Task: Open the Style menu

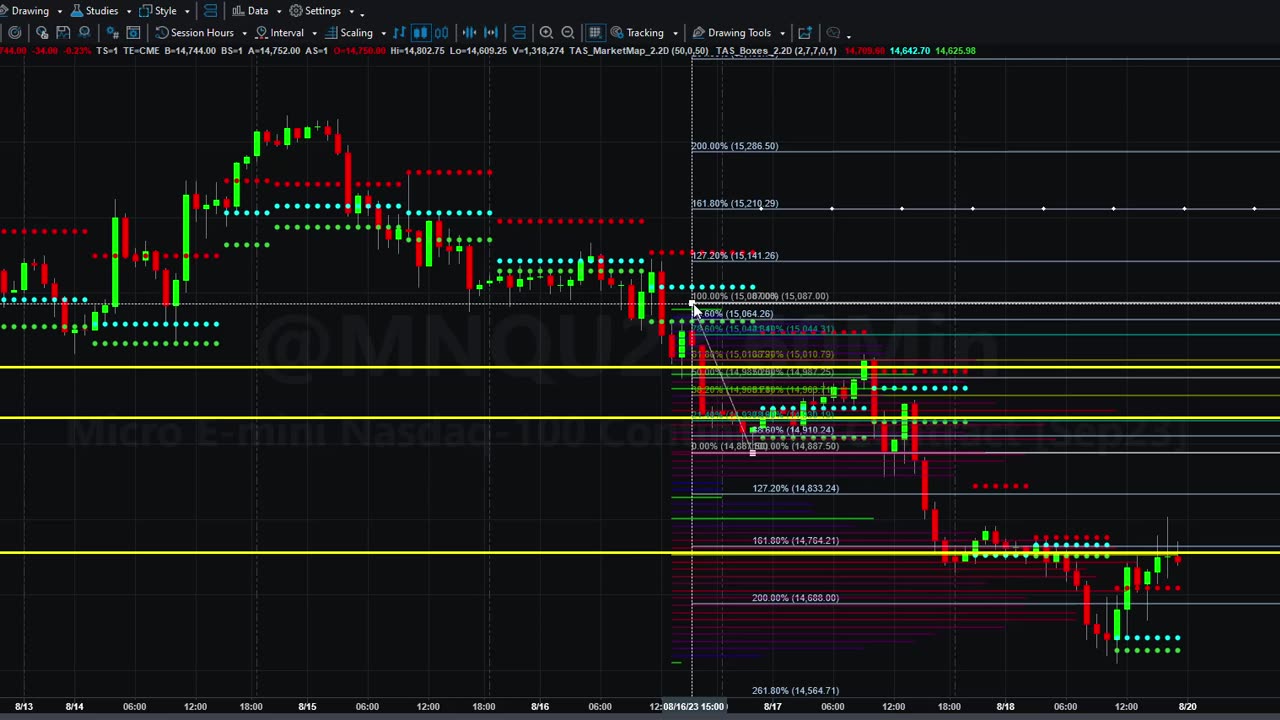Action: coord(157,11)
